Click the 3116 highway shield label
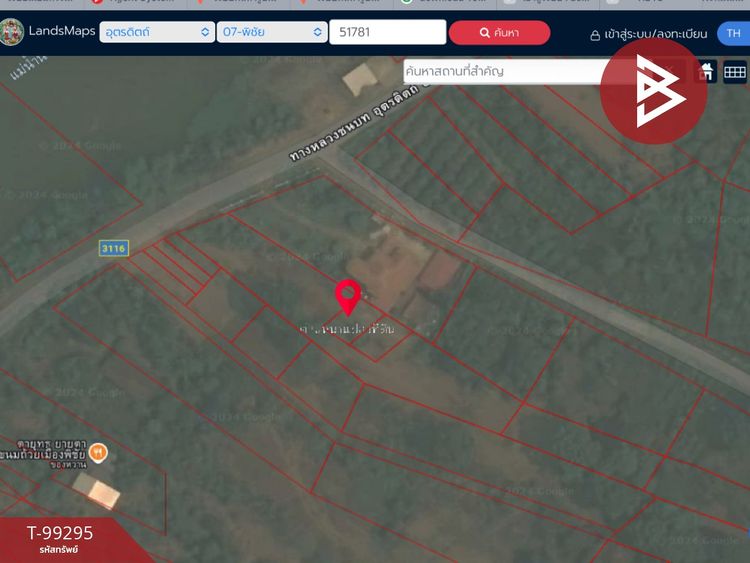Image resolution: width=750 pixels, height=563 pixels. point(114,248)
